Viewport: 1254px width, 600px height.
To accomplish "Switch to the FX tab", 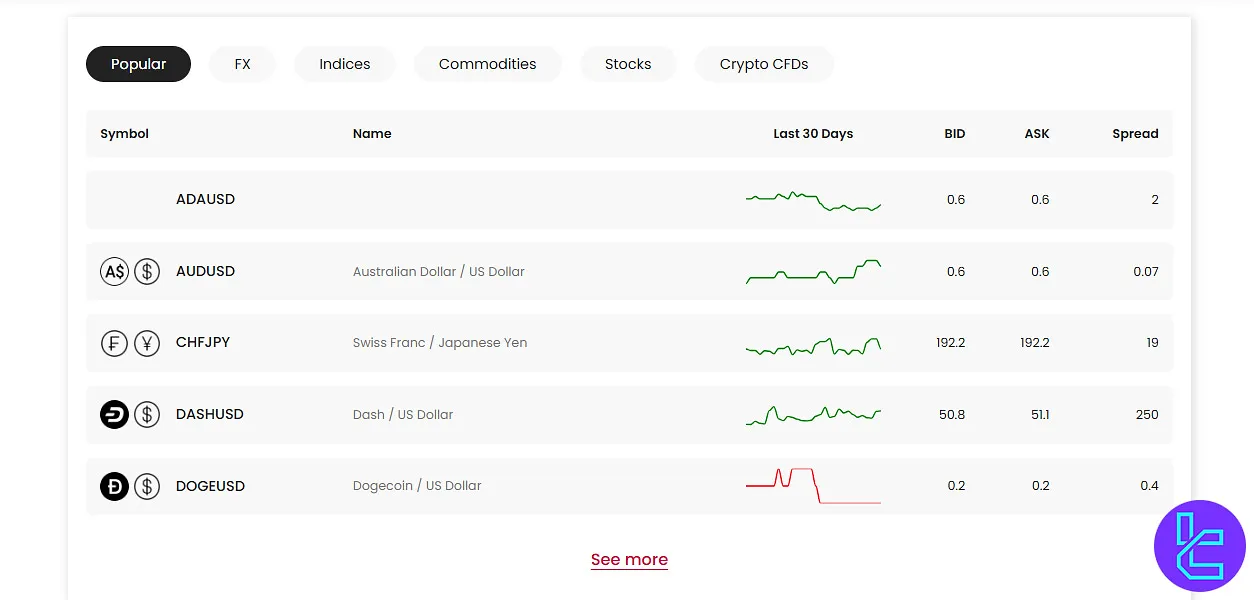I will 242,64.
